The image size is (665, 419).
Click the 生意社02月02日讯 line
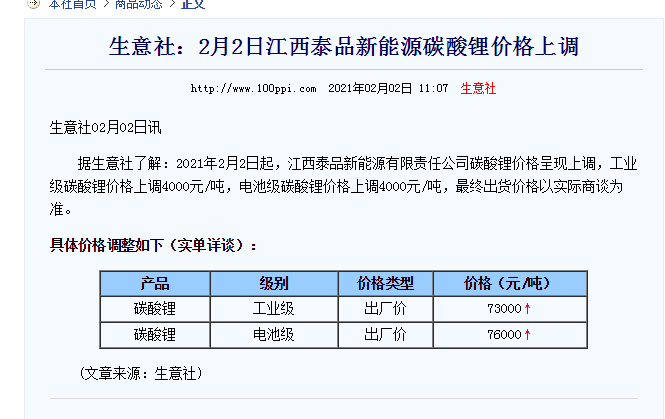click(105, 127)
